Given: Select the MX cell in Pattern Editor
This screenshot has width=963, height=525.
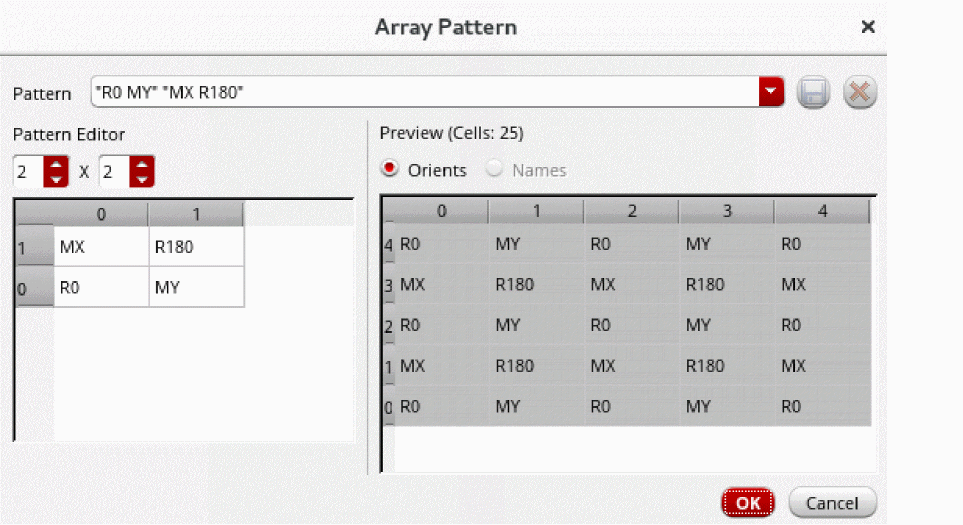Looking at the screenshot, I should pyautogui.click(x=101, y=247).
